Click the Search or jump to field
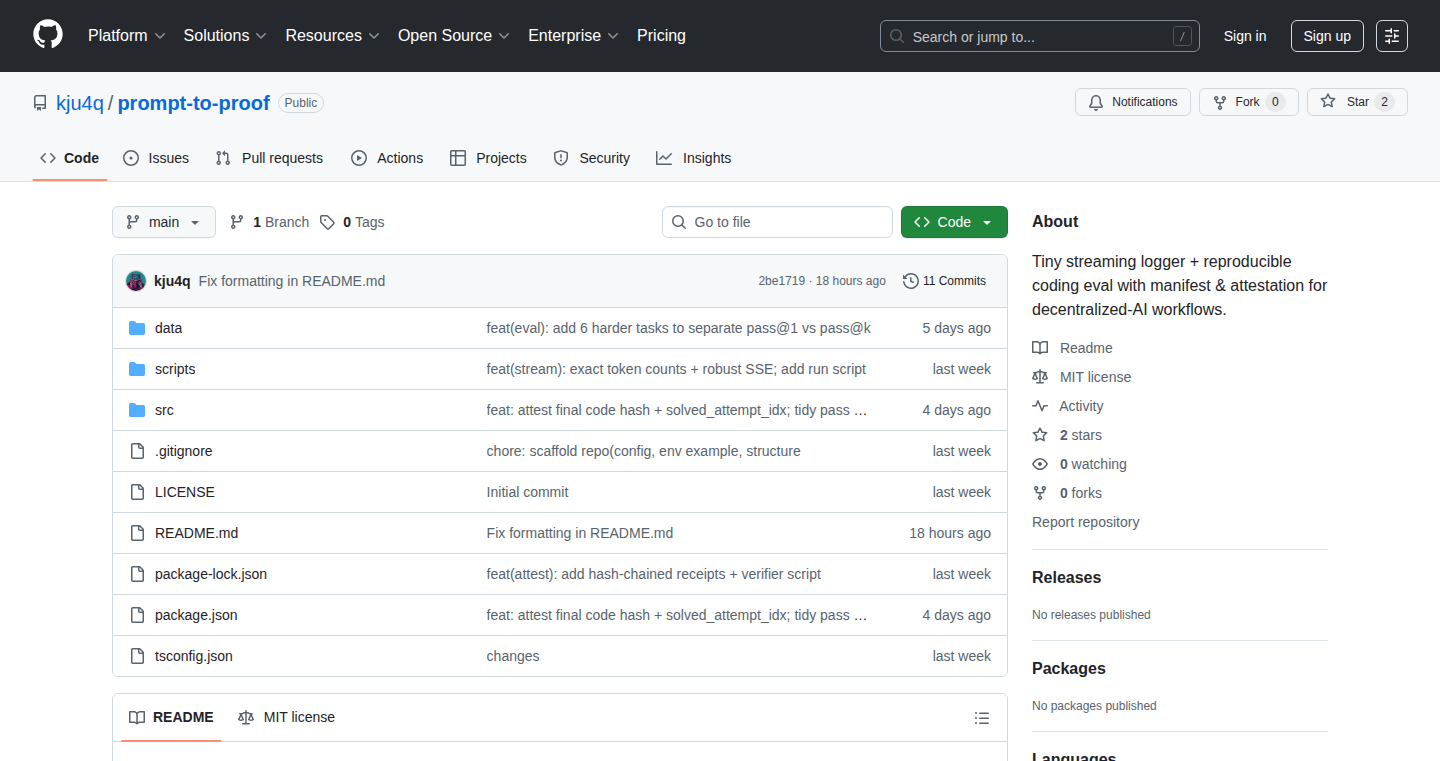The image size is (1440, 761). [1040, 36]
